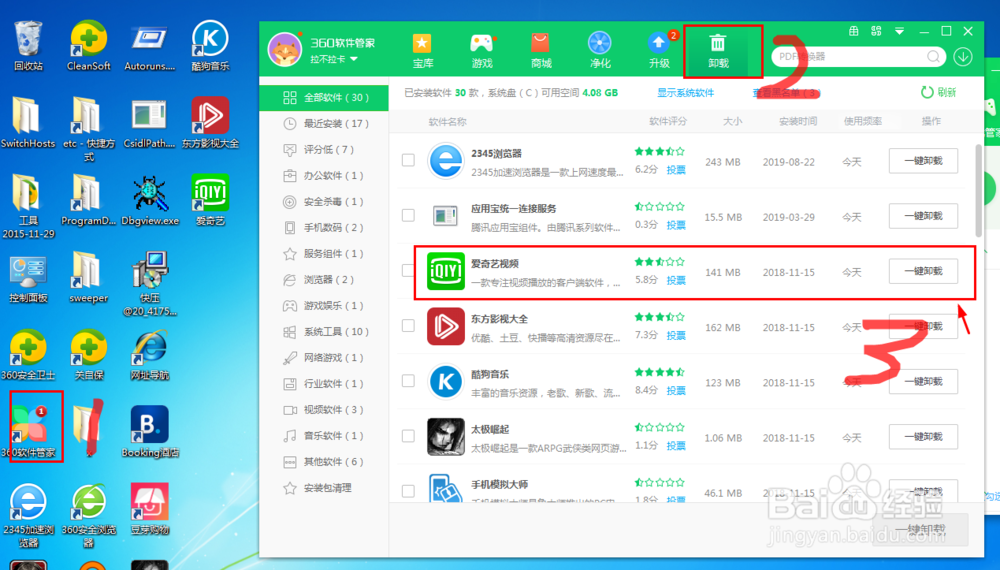
Task: Select 网络游戏 (1) category
Action: pyautogui.click(x=324, y=358)
